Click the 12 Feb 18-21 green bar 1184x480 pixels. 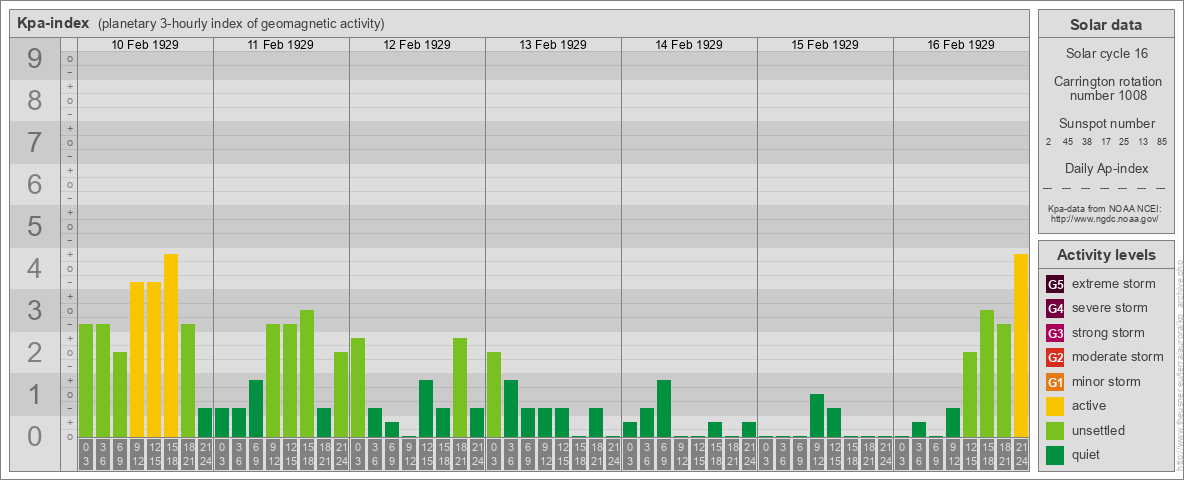(x=460, y=387)
